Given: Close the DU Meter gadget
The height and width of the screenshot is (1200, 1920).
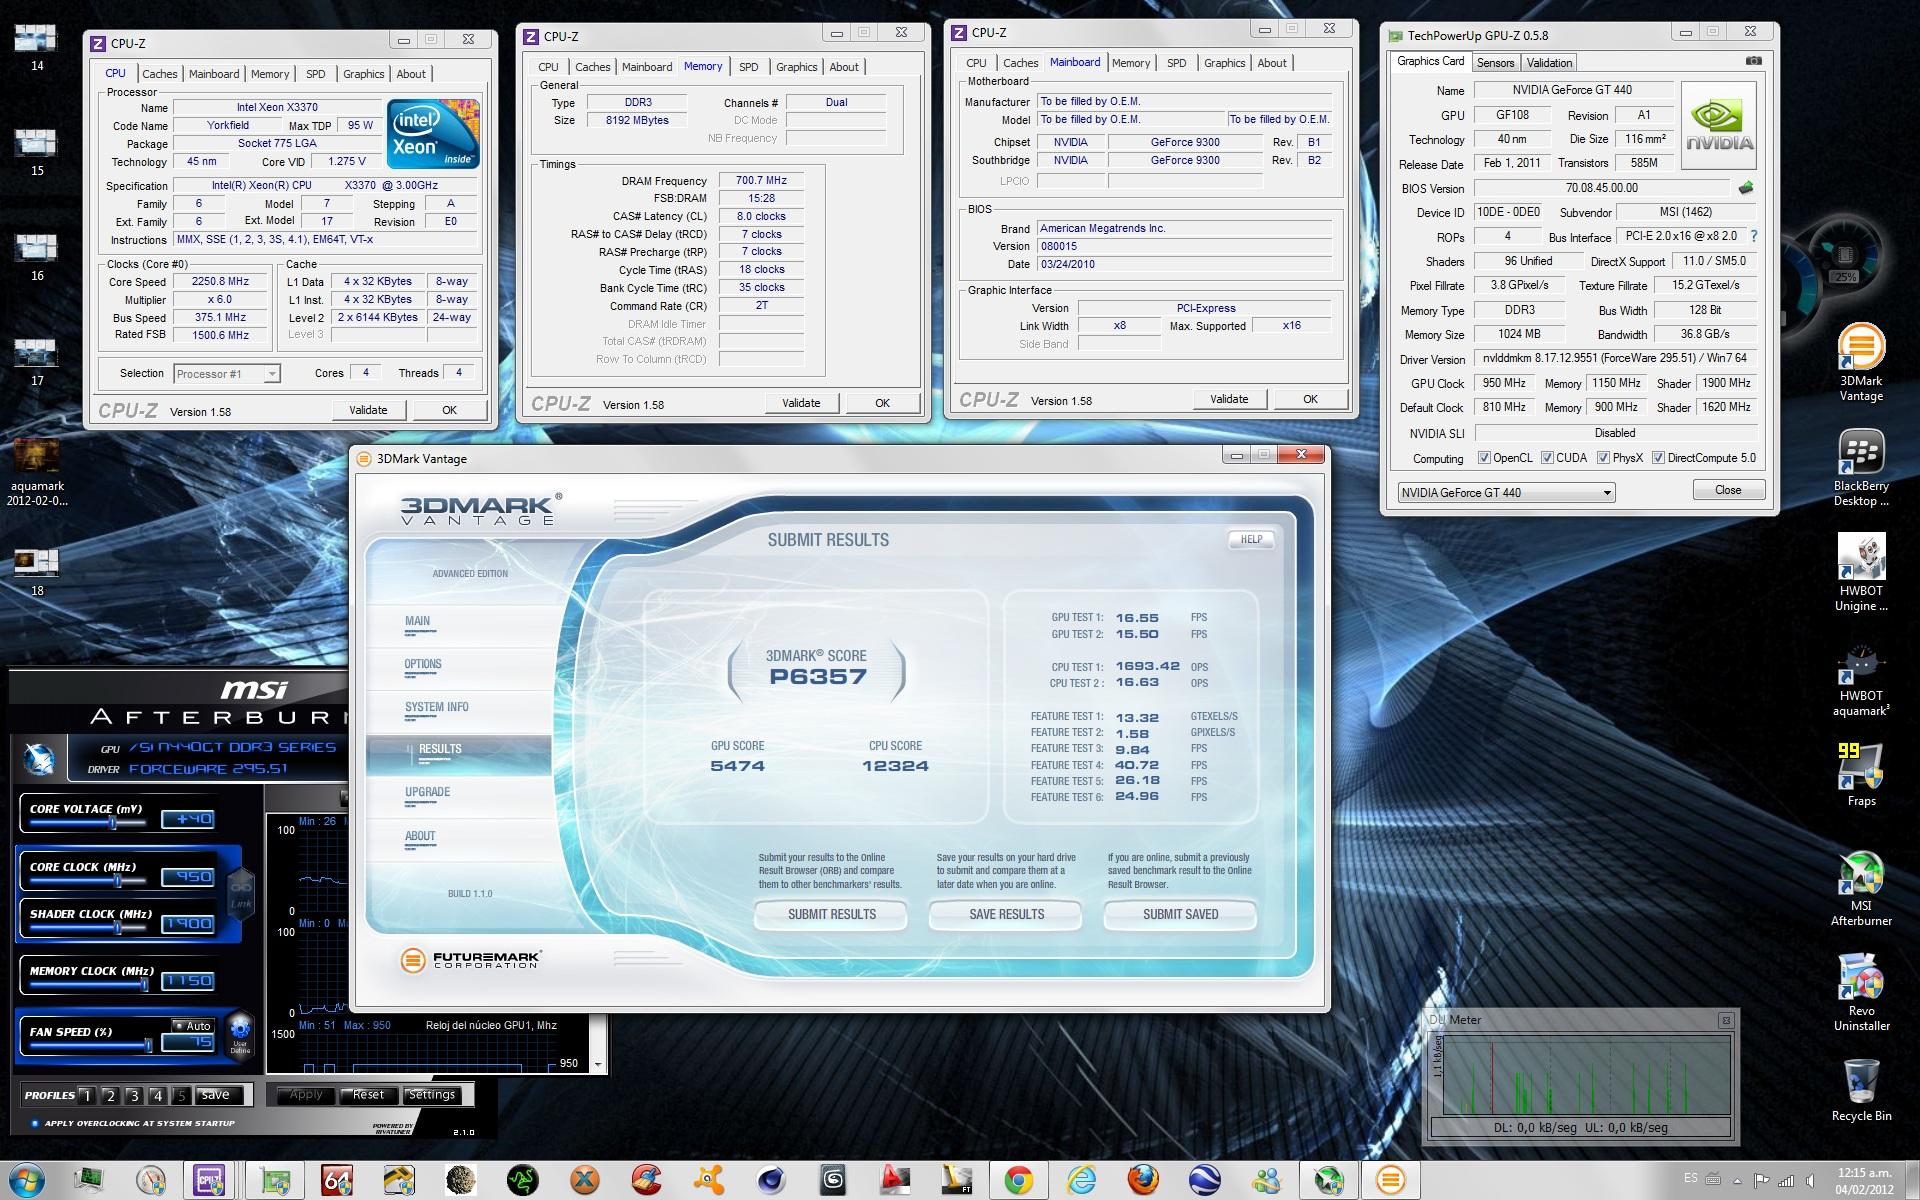Looking at the screenshot, I should coord(1725,1020).
